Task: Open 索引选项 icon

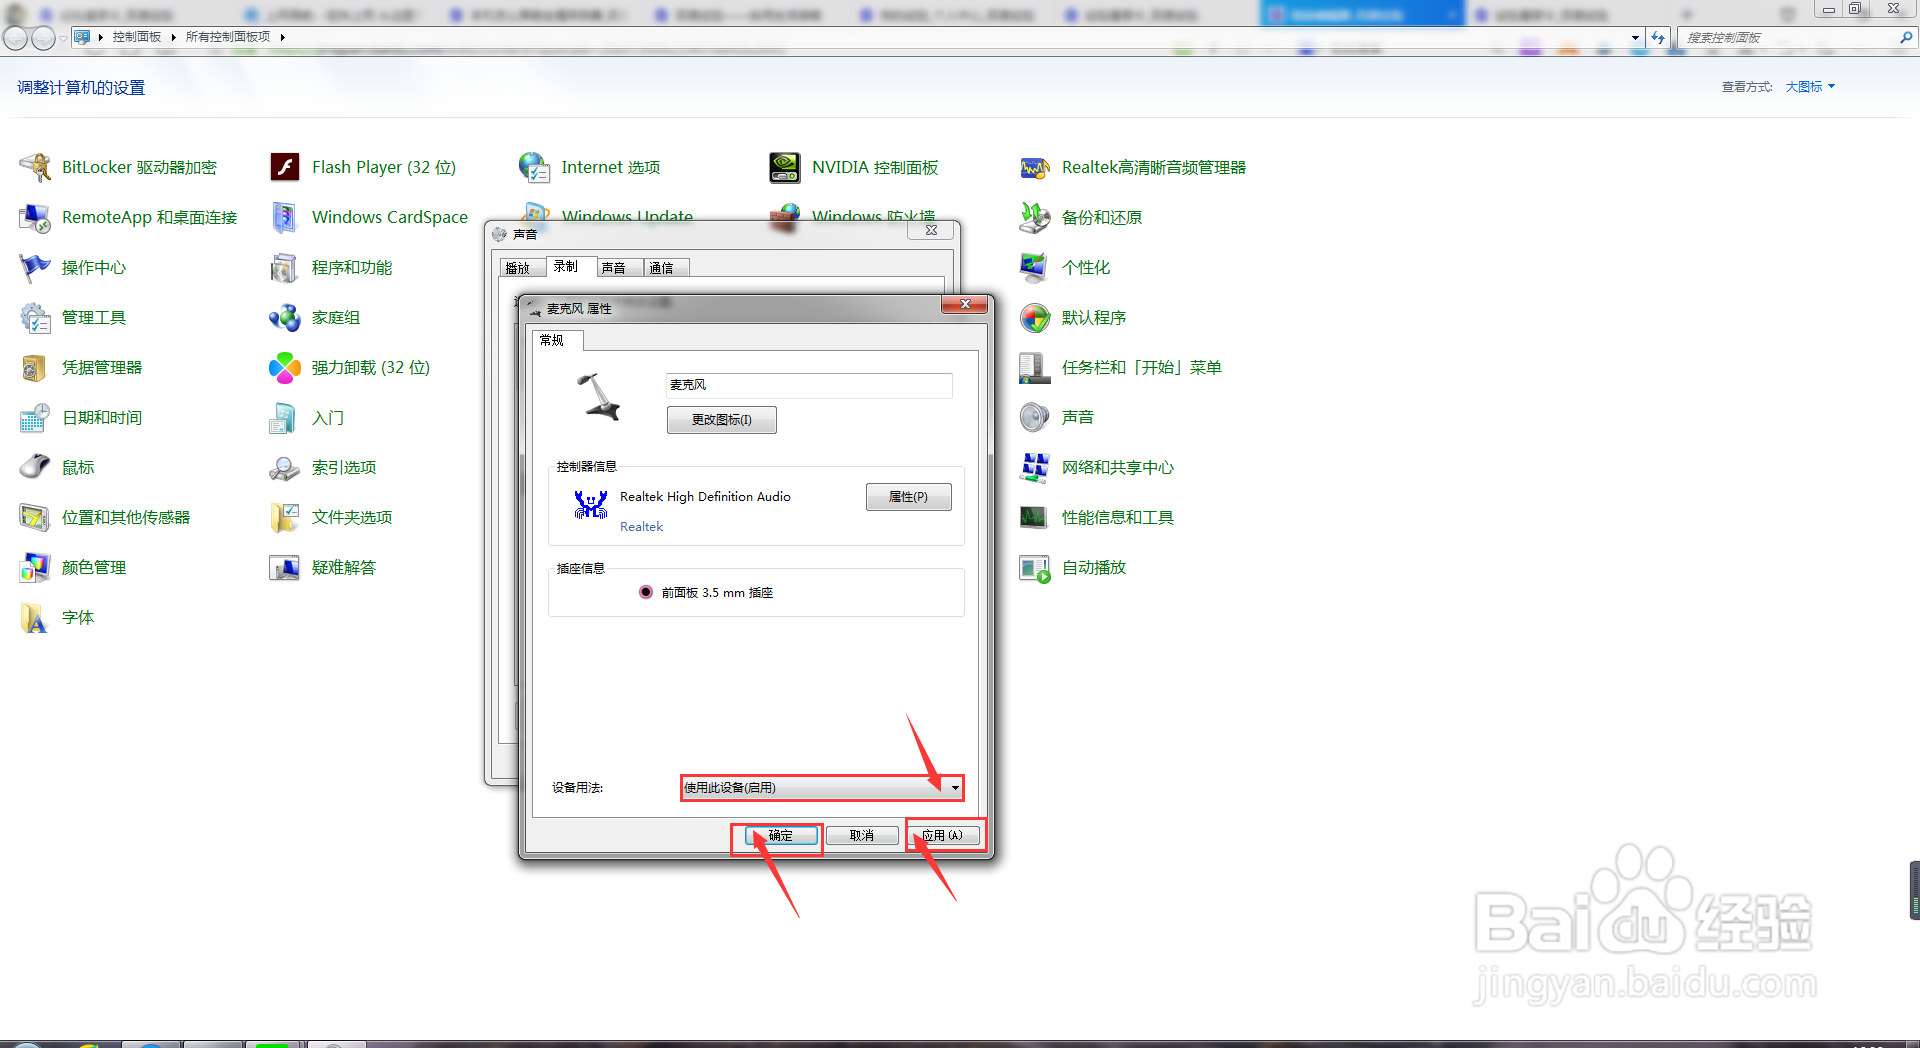Action: click(285, 467)
